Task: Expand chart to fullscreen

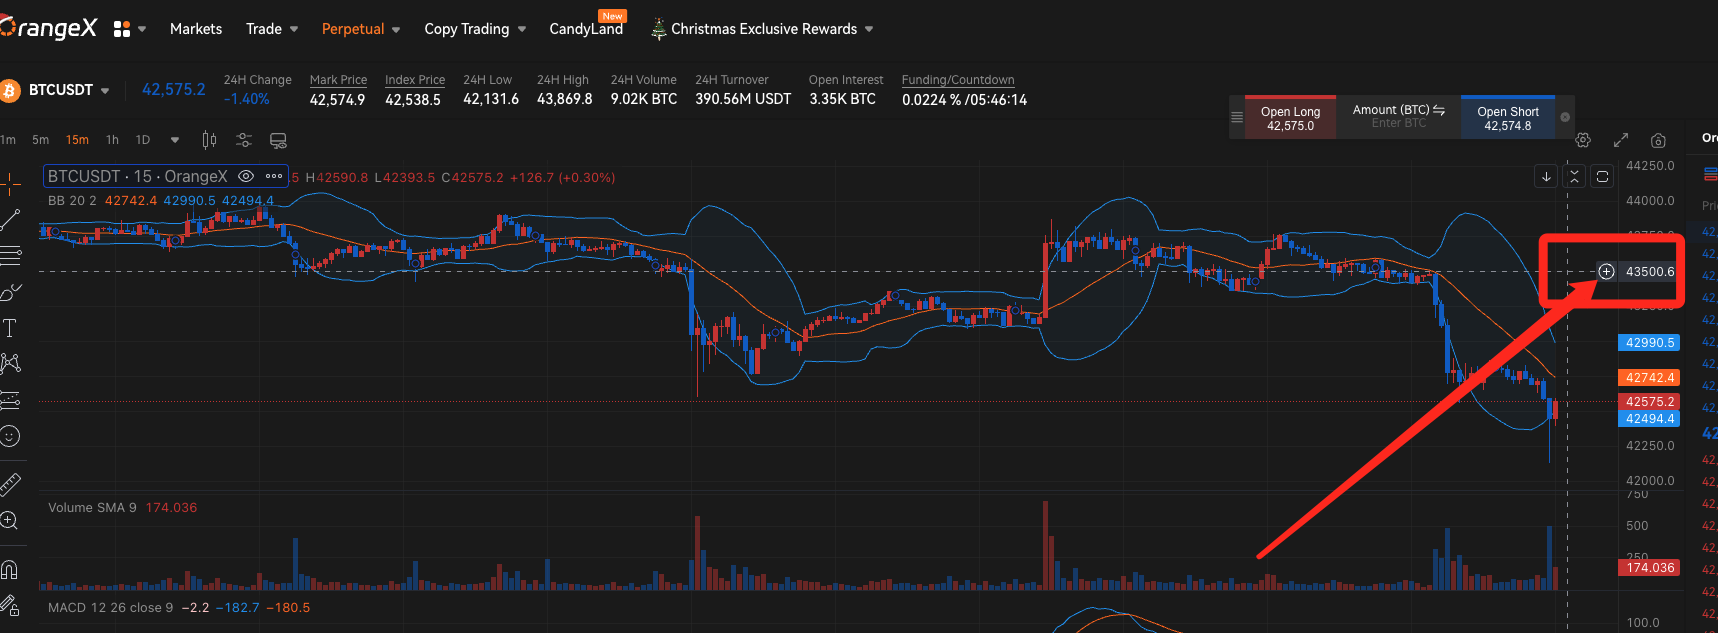Action: coord(1621,140)
